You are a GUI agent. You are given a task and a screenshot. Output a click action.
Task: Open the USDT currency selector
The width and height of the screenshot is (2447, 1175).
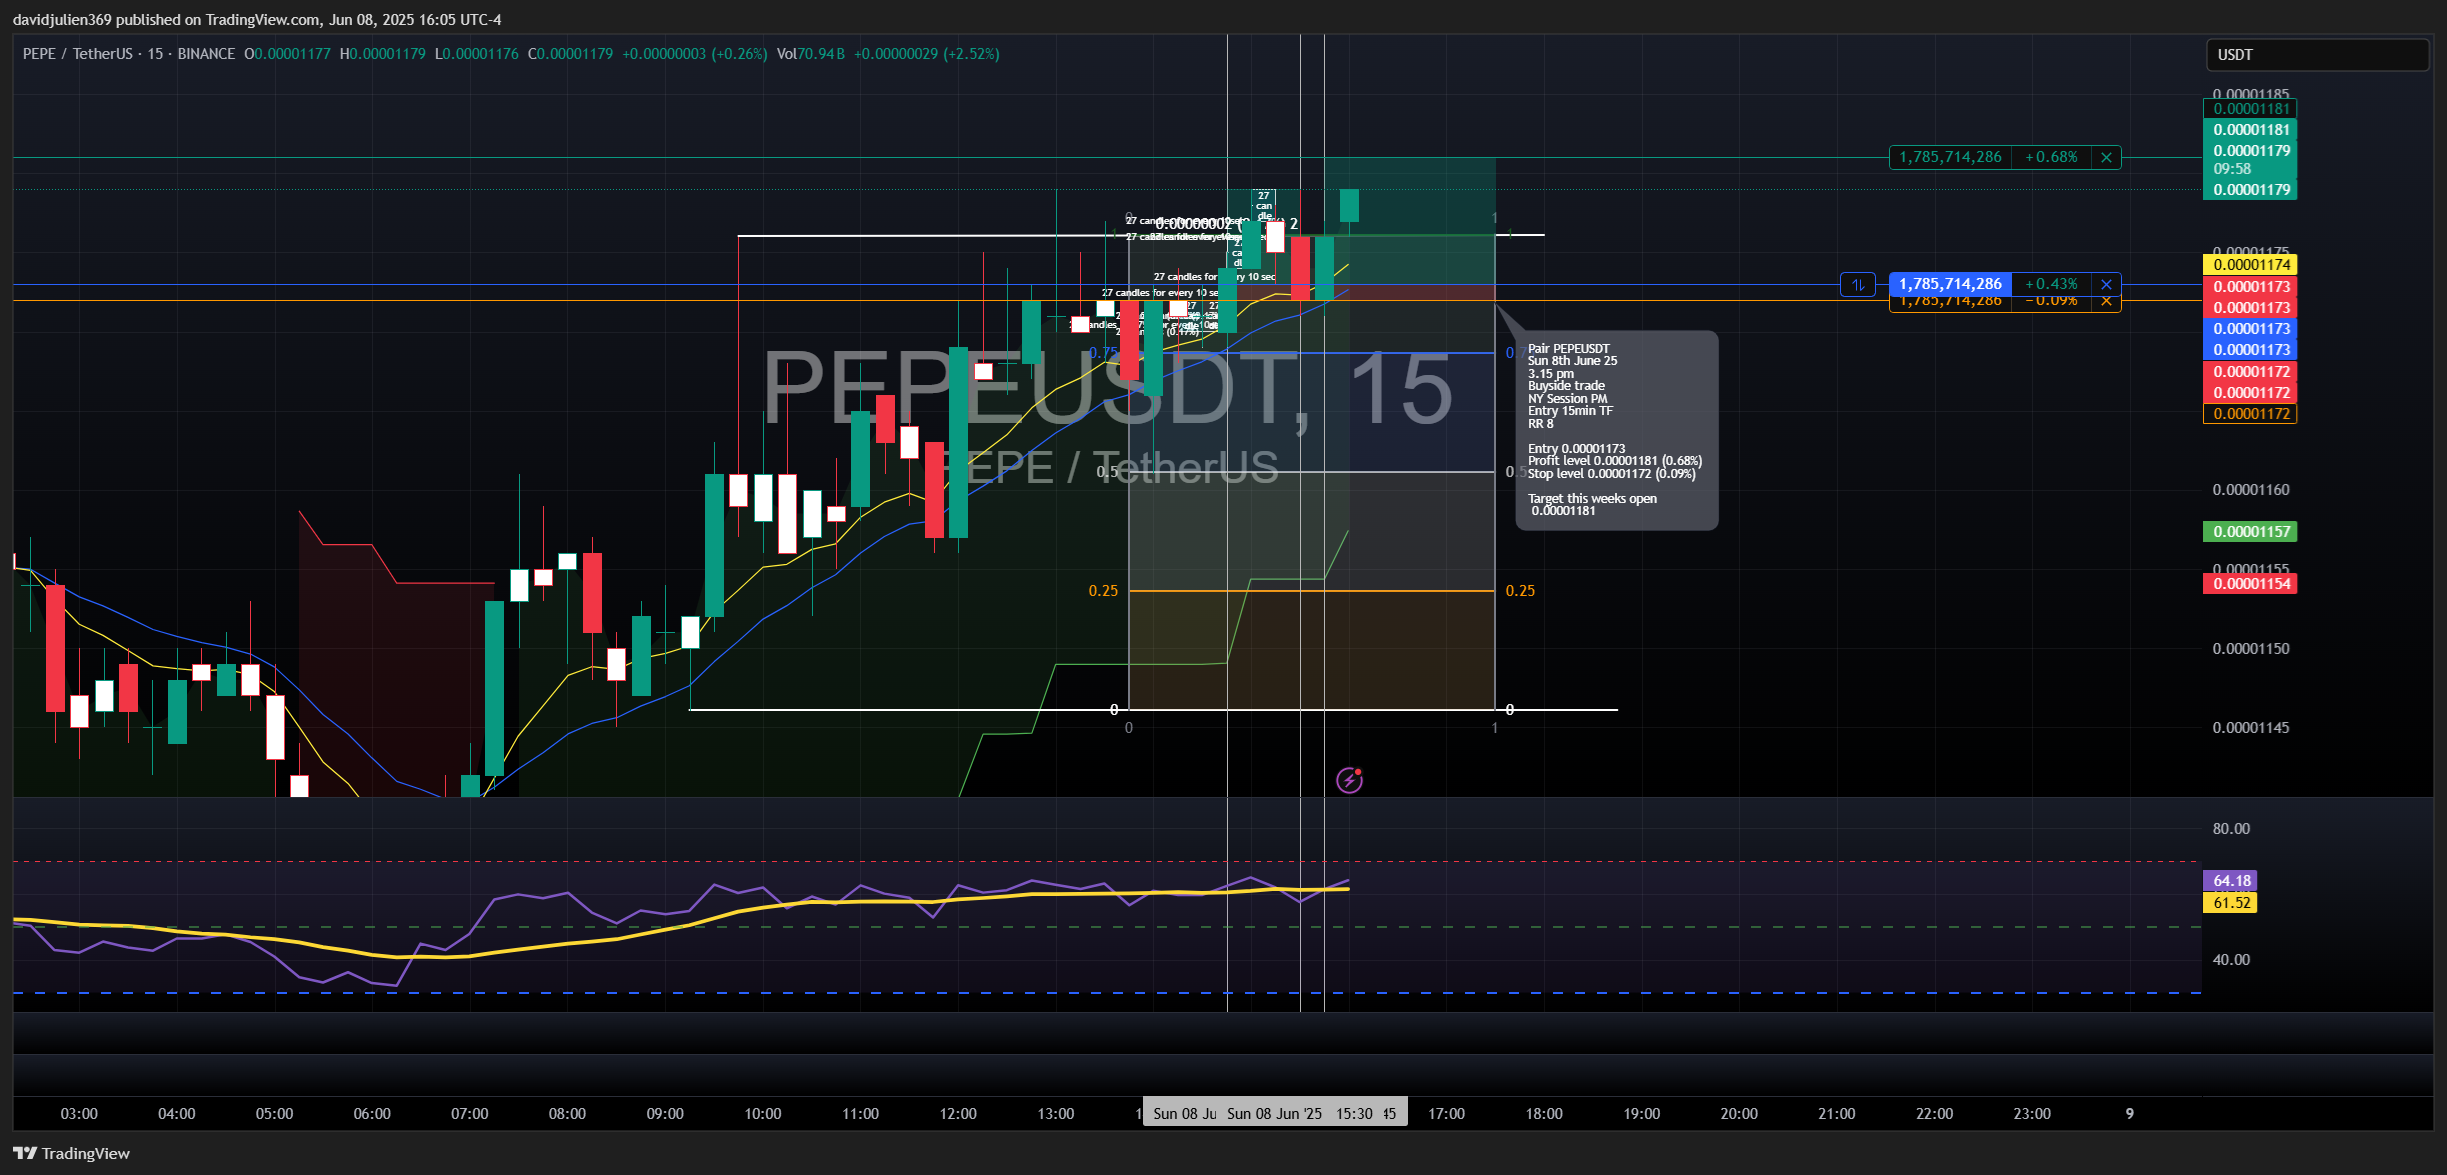coord(2317,55)
